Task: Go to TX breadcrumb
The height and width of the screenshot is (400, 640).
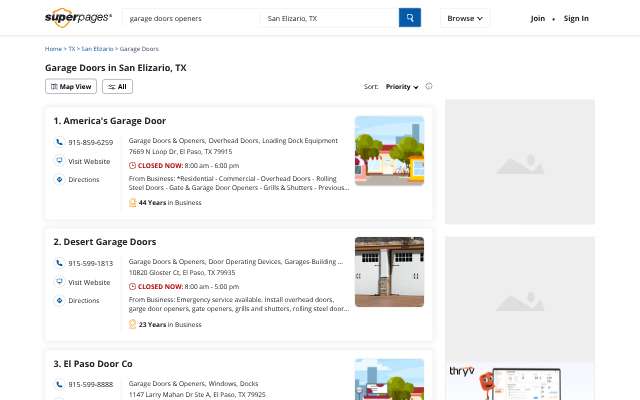Action: [x=72, y=49]
